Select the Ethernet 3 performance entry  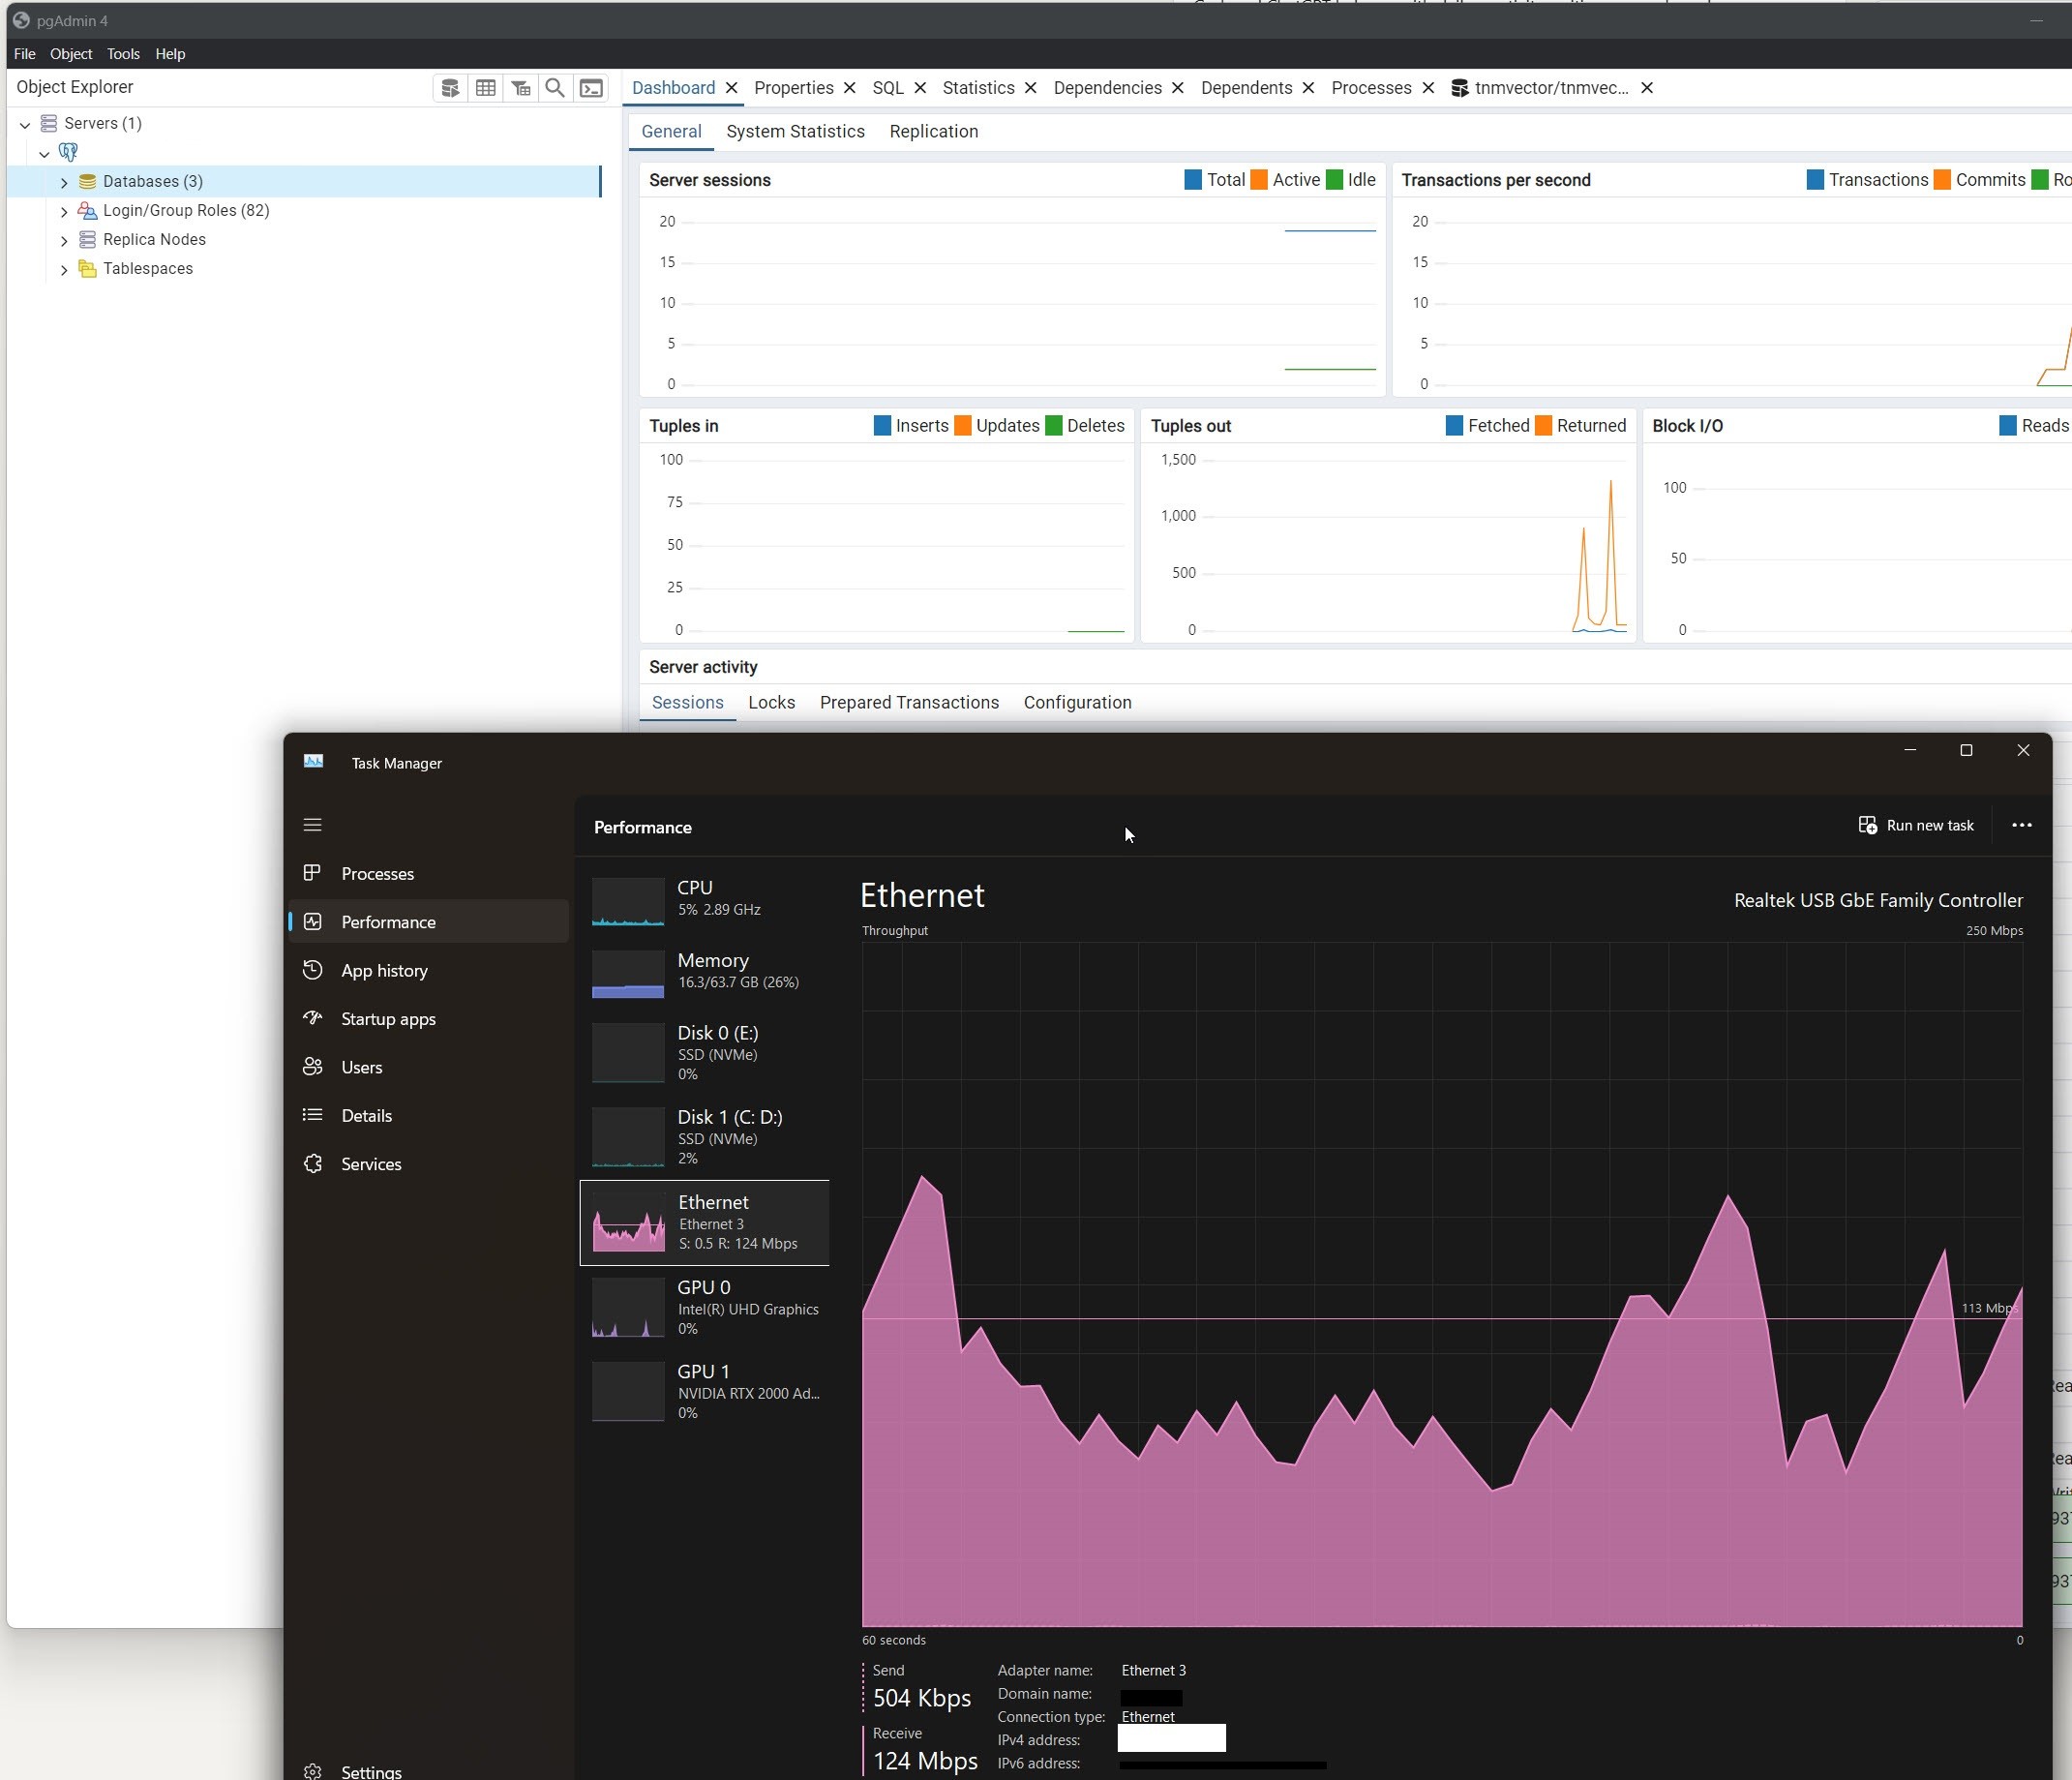[705, 1222]
